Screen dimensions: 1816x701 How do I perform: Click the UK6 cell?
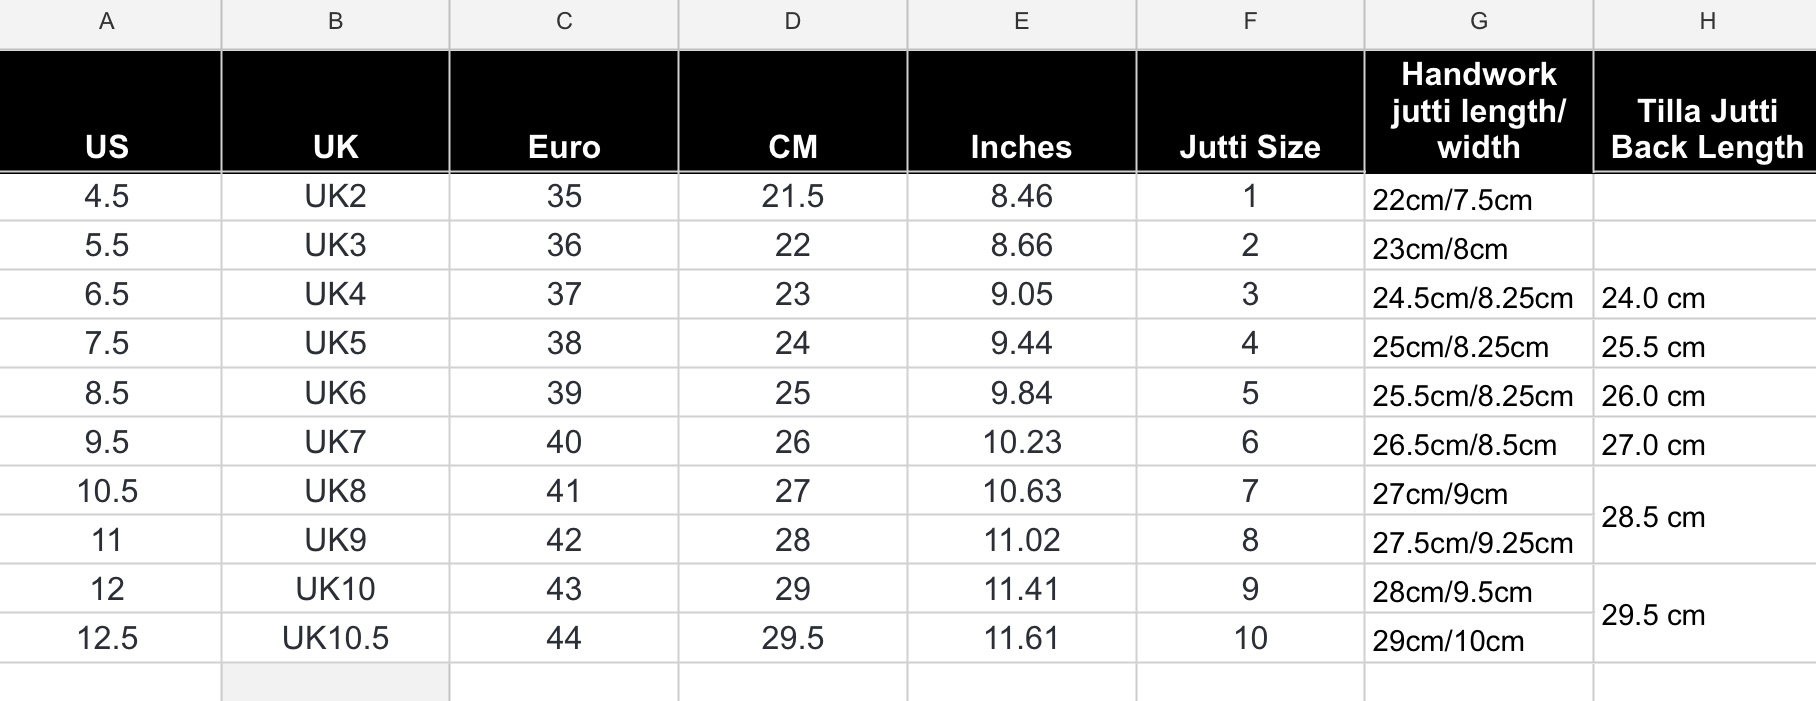(336, 393)
